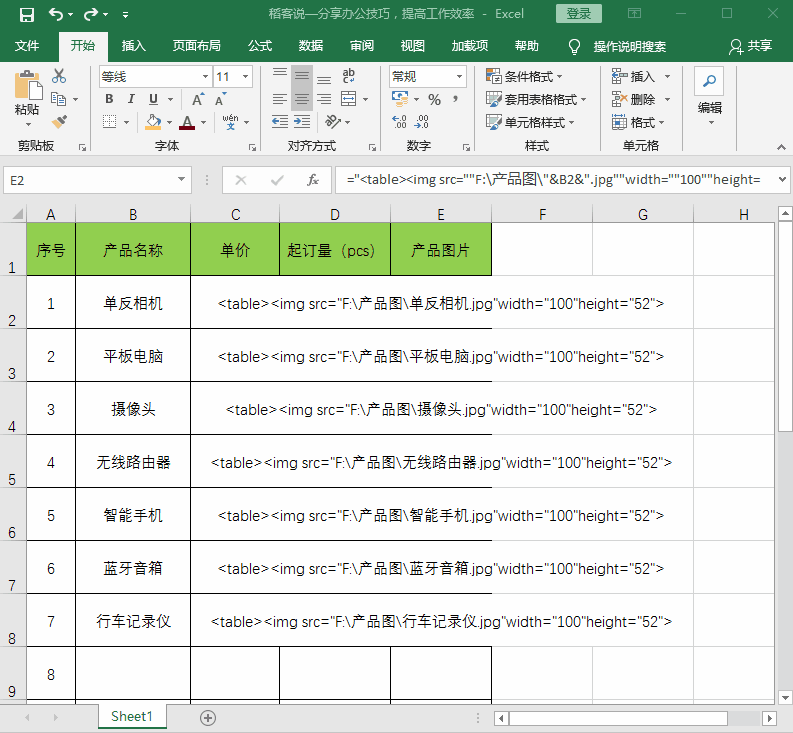Toggle Bold formatting

[x=109, y=99]
